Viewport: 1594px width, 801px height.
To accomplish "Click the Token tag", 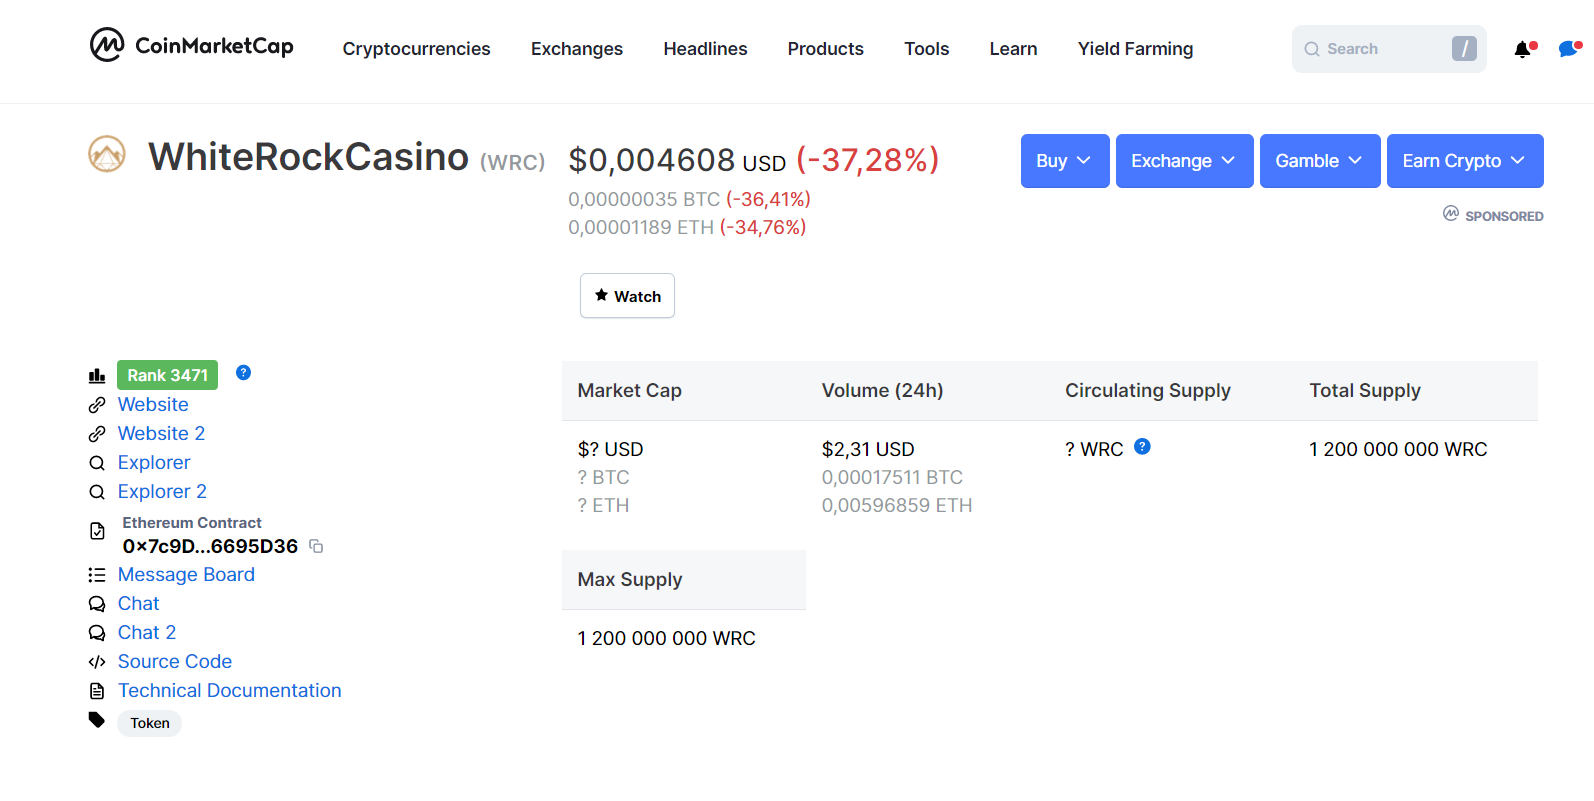I will click(x=150, y=723).
